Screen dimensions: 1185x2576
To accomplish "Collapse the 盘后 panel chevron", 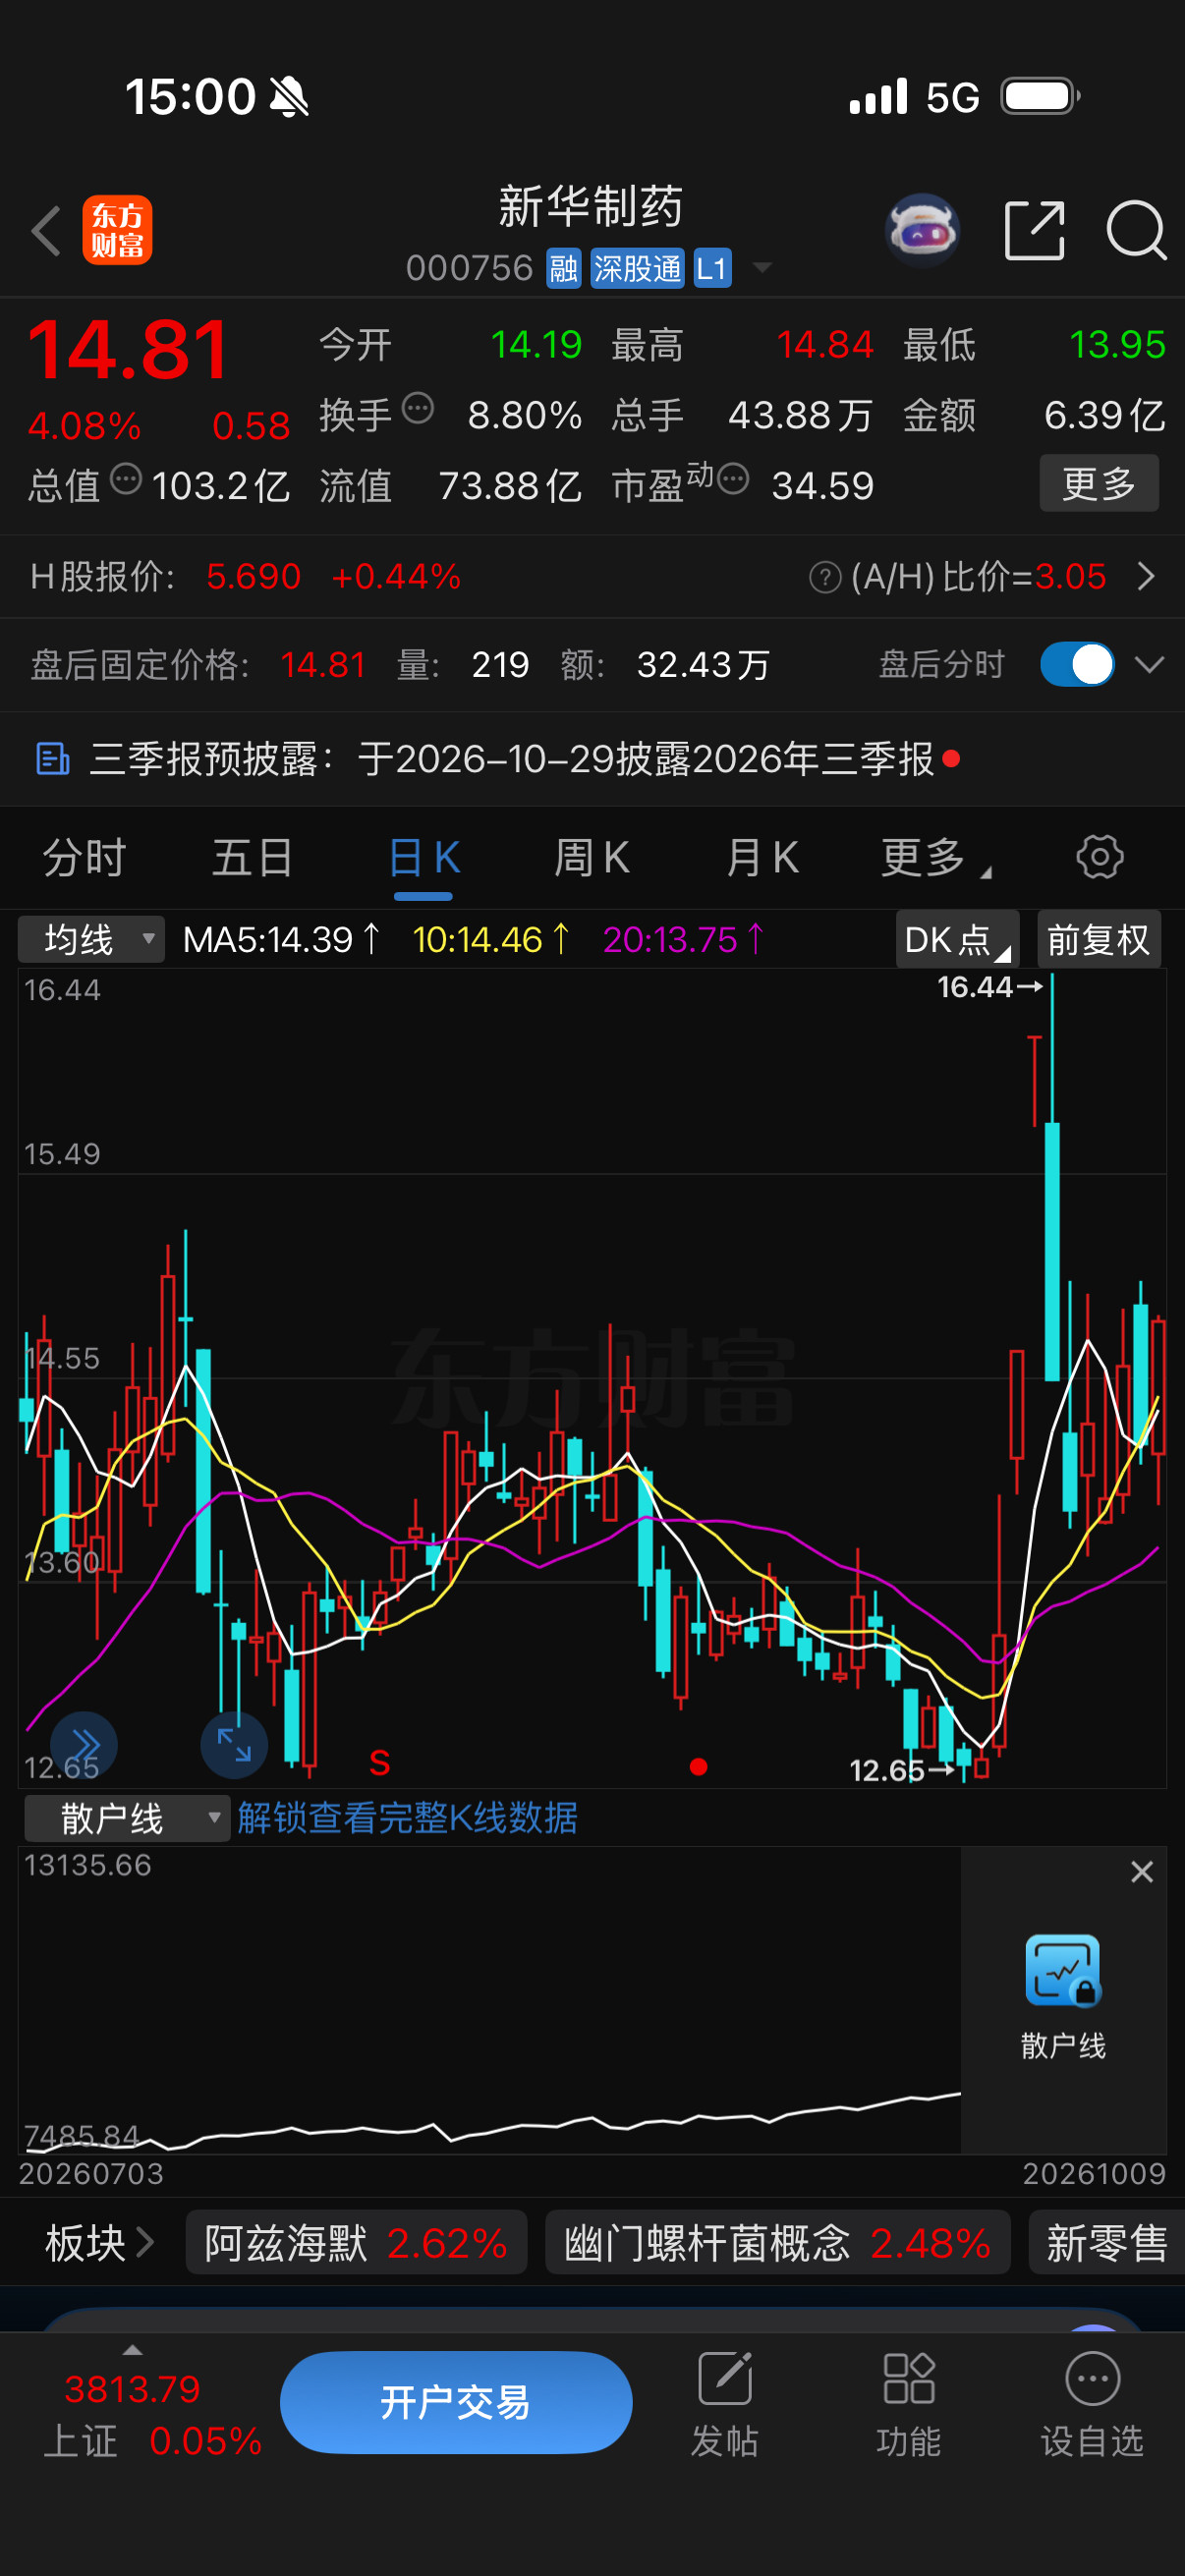I will (1150, 665).
